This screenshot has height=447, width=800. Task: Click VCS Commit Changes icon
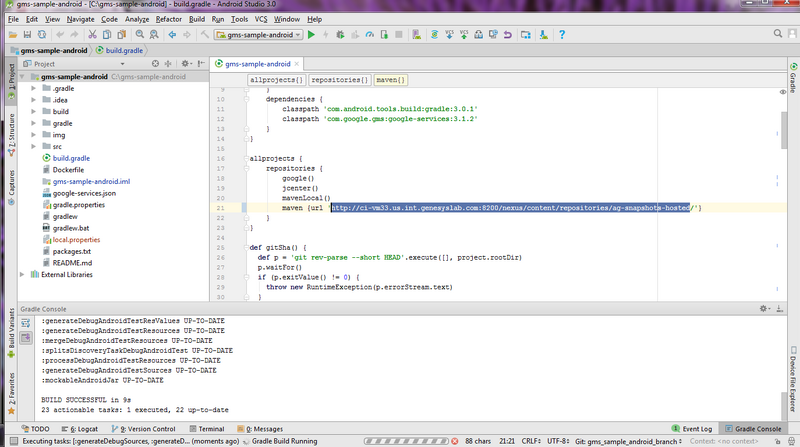tap(464, 35)
